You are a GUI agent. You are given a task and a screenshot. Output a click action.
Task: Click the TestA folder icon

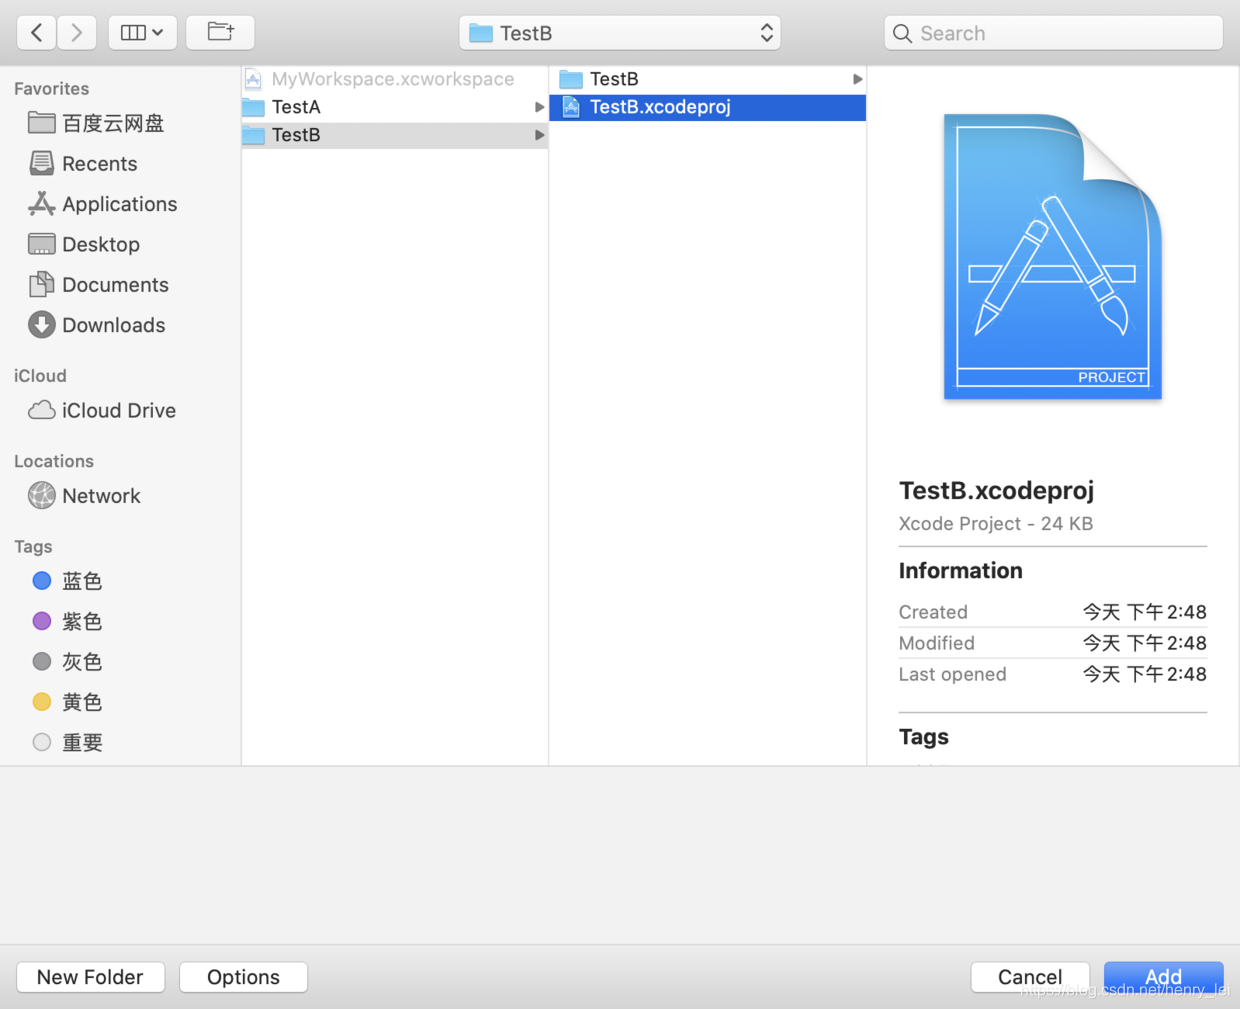(254, 107)
